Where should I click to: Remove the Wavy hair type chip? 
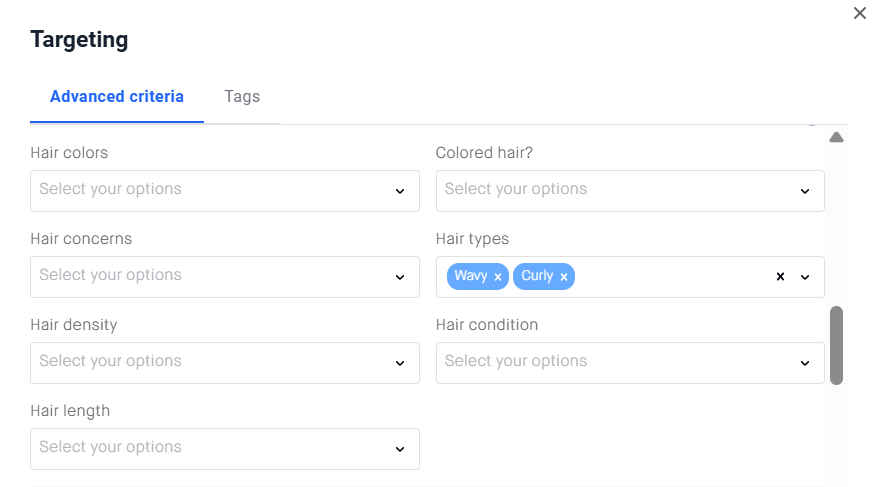click(x=498, y=277)
